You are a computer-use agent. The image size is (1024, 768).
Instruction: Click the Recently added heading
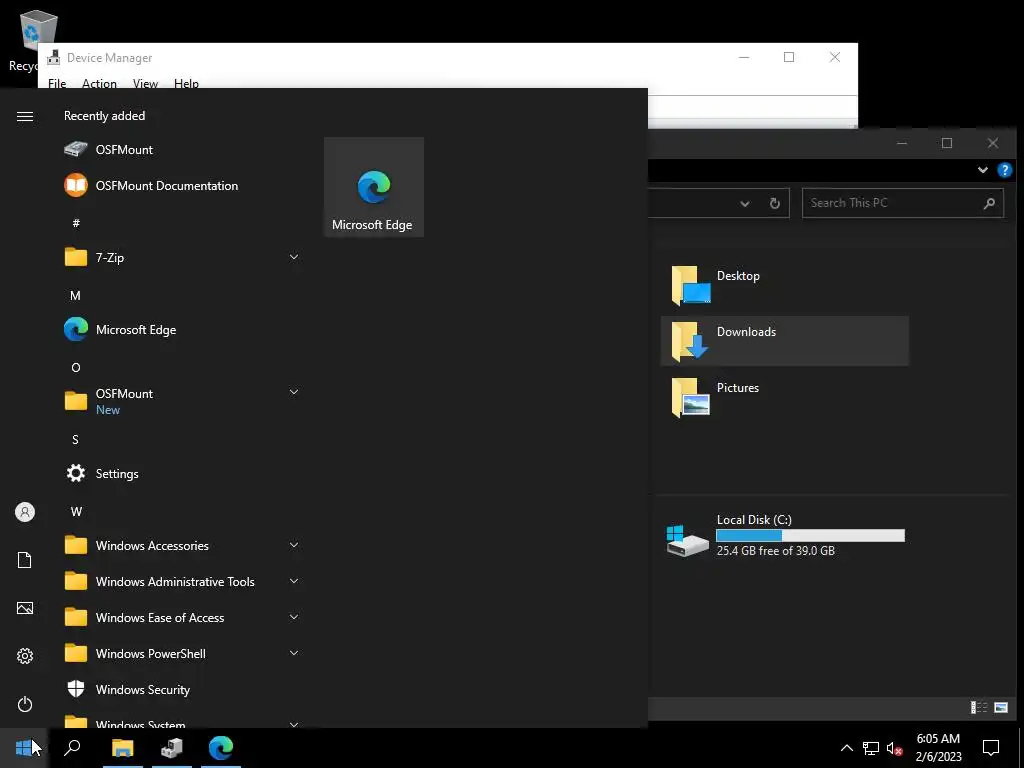[x=104, y=116]
